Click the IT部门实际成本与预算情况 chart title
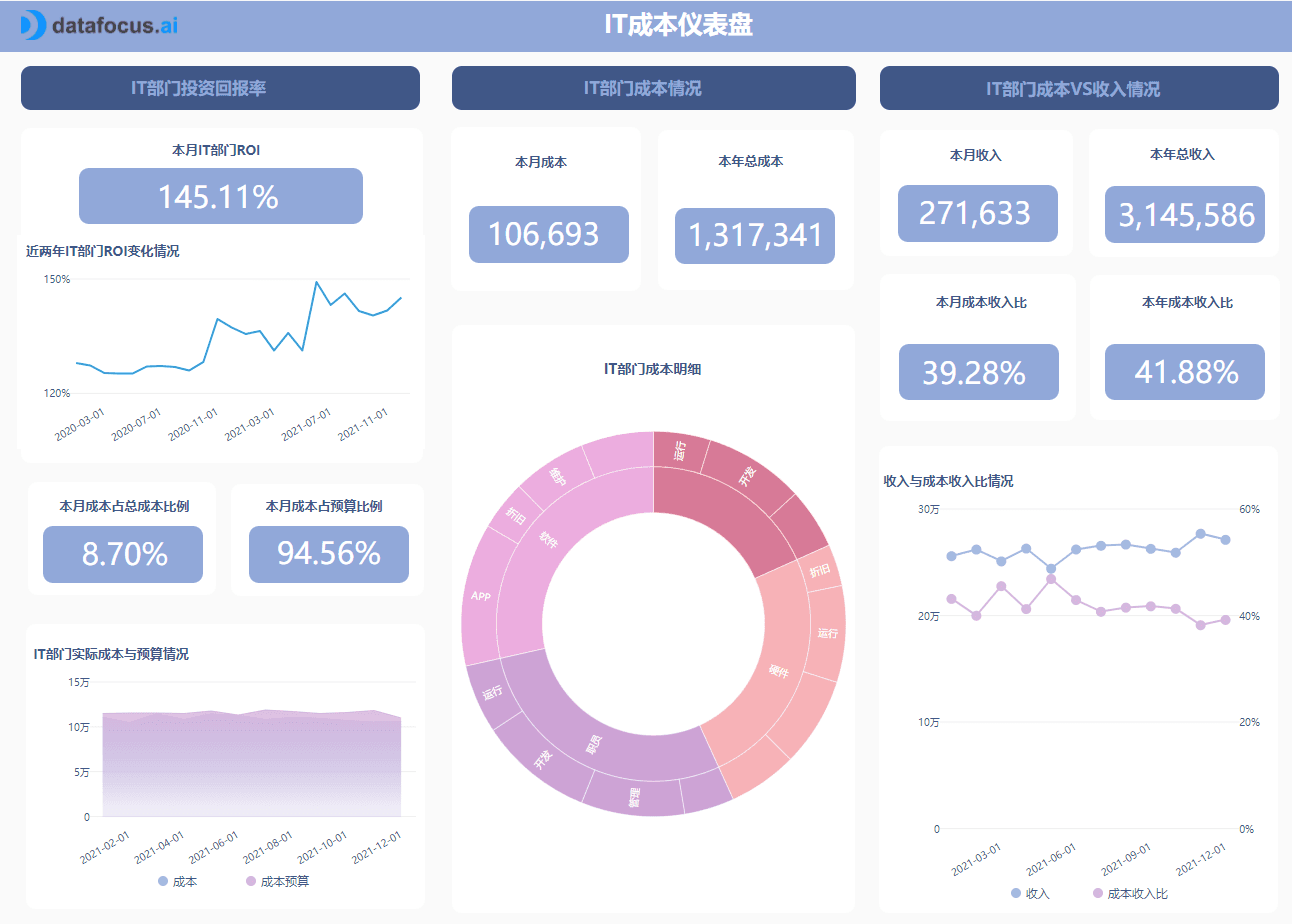Screen dimensions: 1292x924 [x=111, y=654]
